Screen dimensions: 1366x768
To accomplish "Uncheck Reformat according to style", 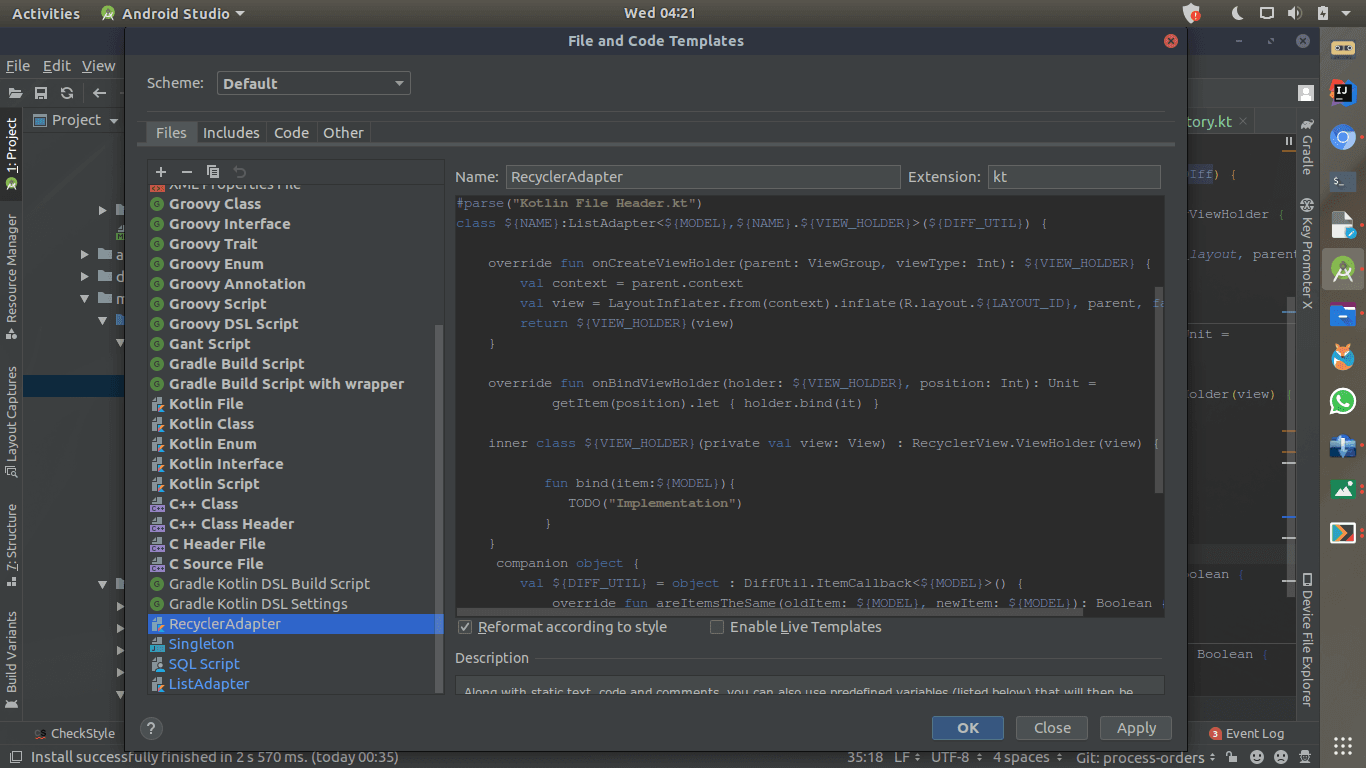I will tap(465, 627).
